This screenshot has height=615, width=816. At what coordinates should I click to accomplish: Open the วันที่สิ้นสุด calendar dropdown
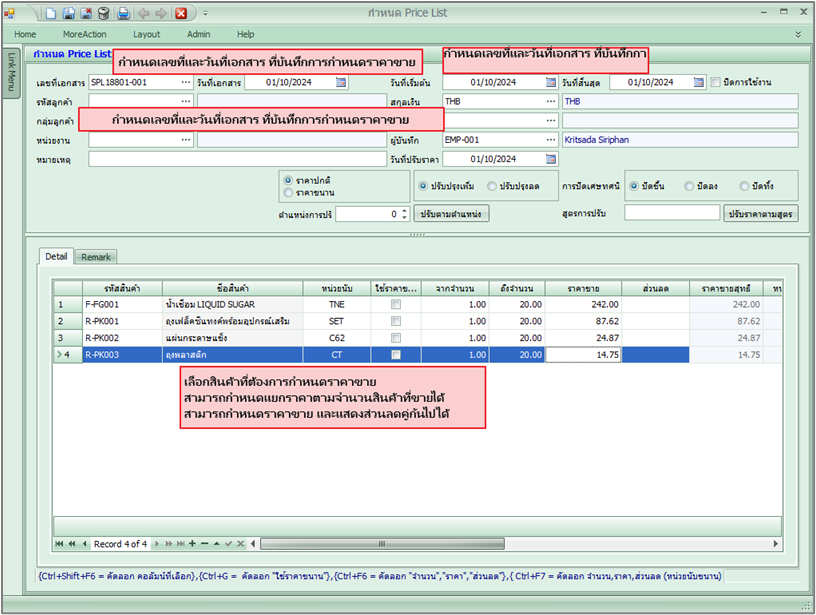click(697, 82)
